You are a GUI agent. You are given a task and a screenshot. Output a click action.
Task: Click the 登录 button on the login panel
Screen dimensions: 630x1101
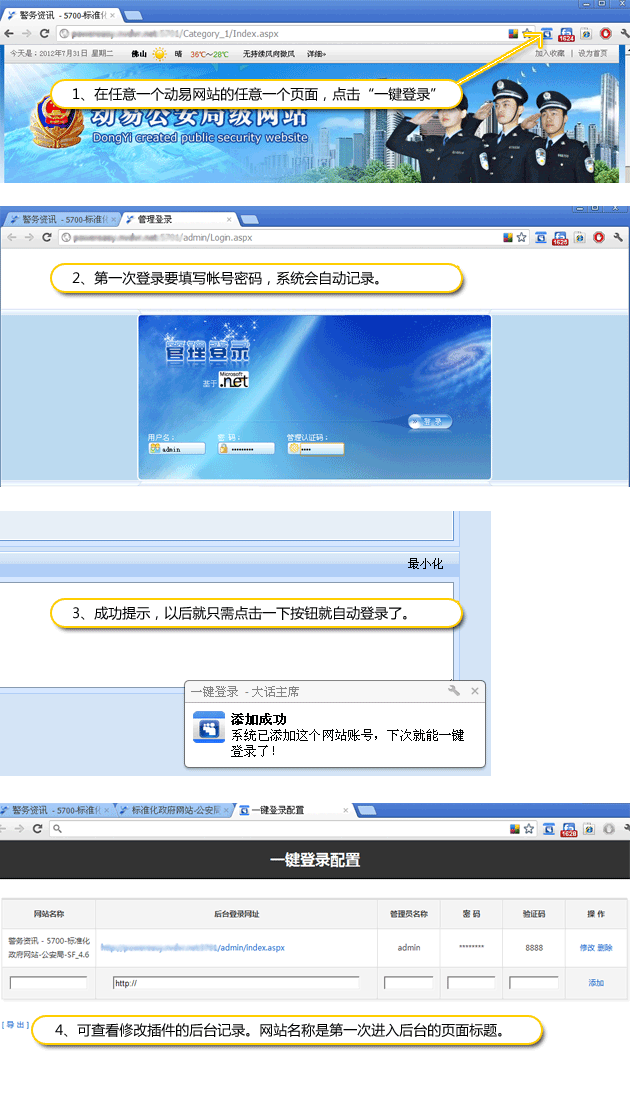(x=430, y=422)
